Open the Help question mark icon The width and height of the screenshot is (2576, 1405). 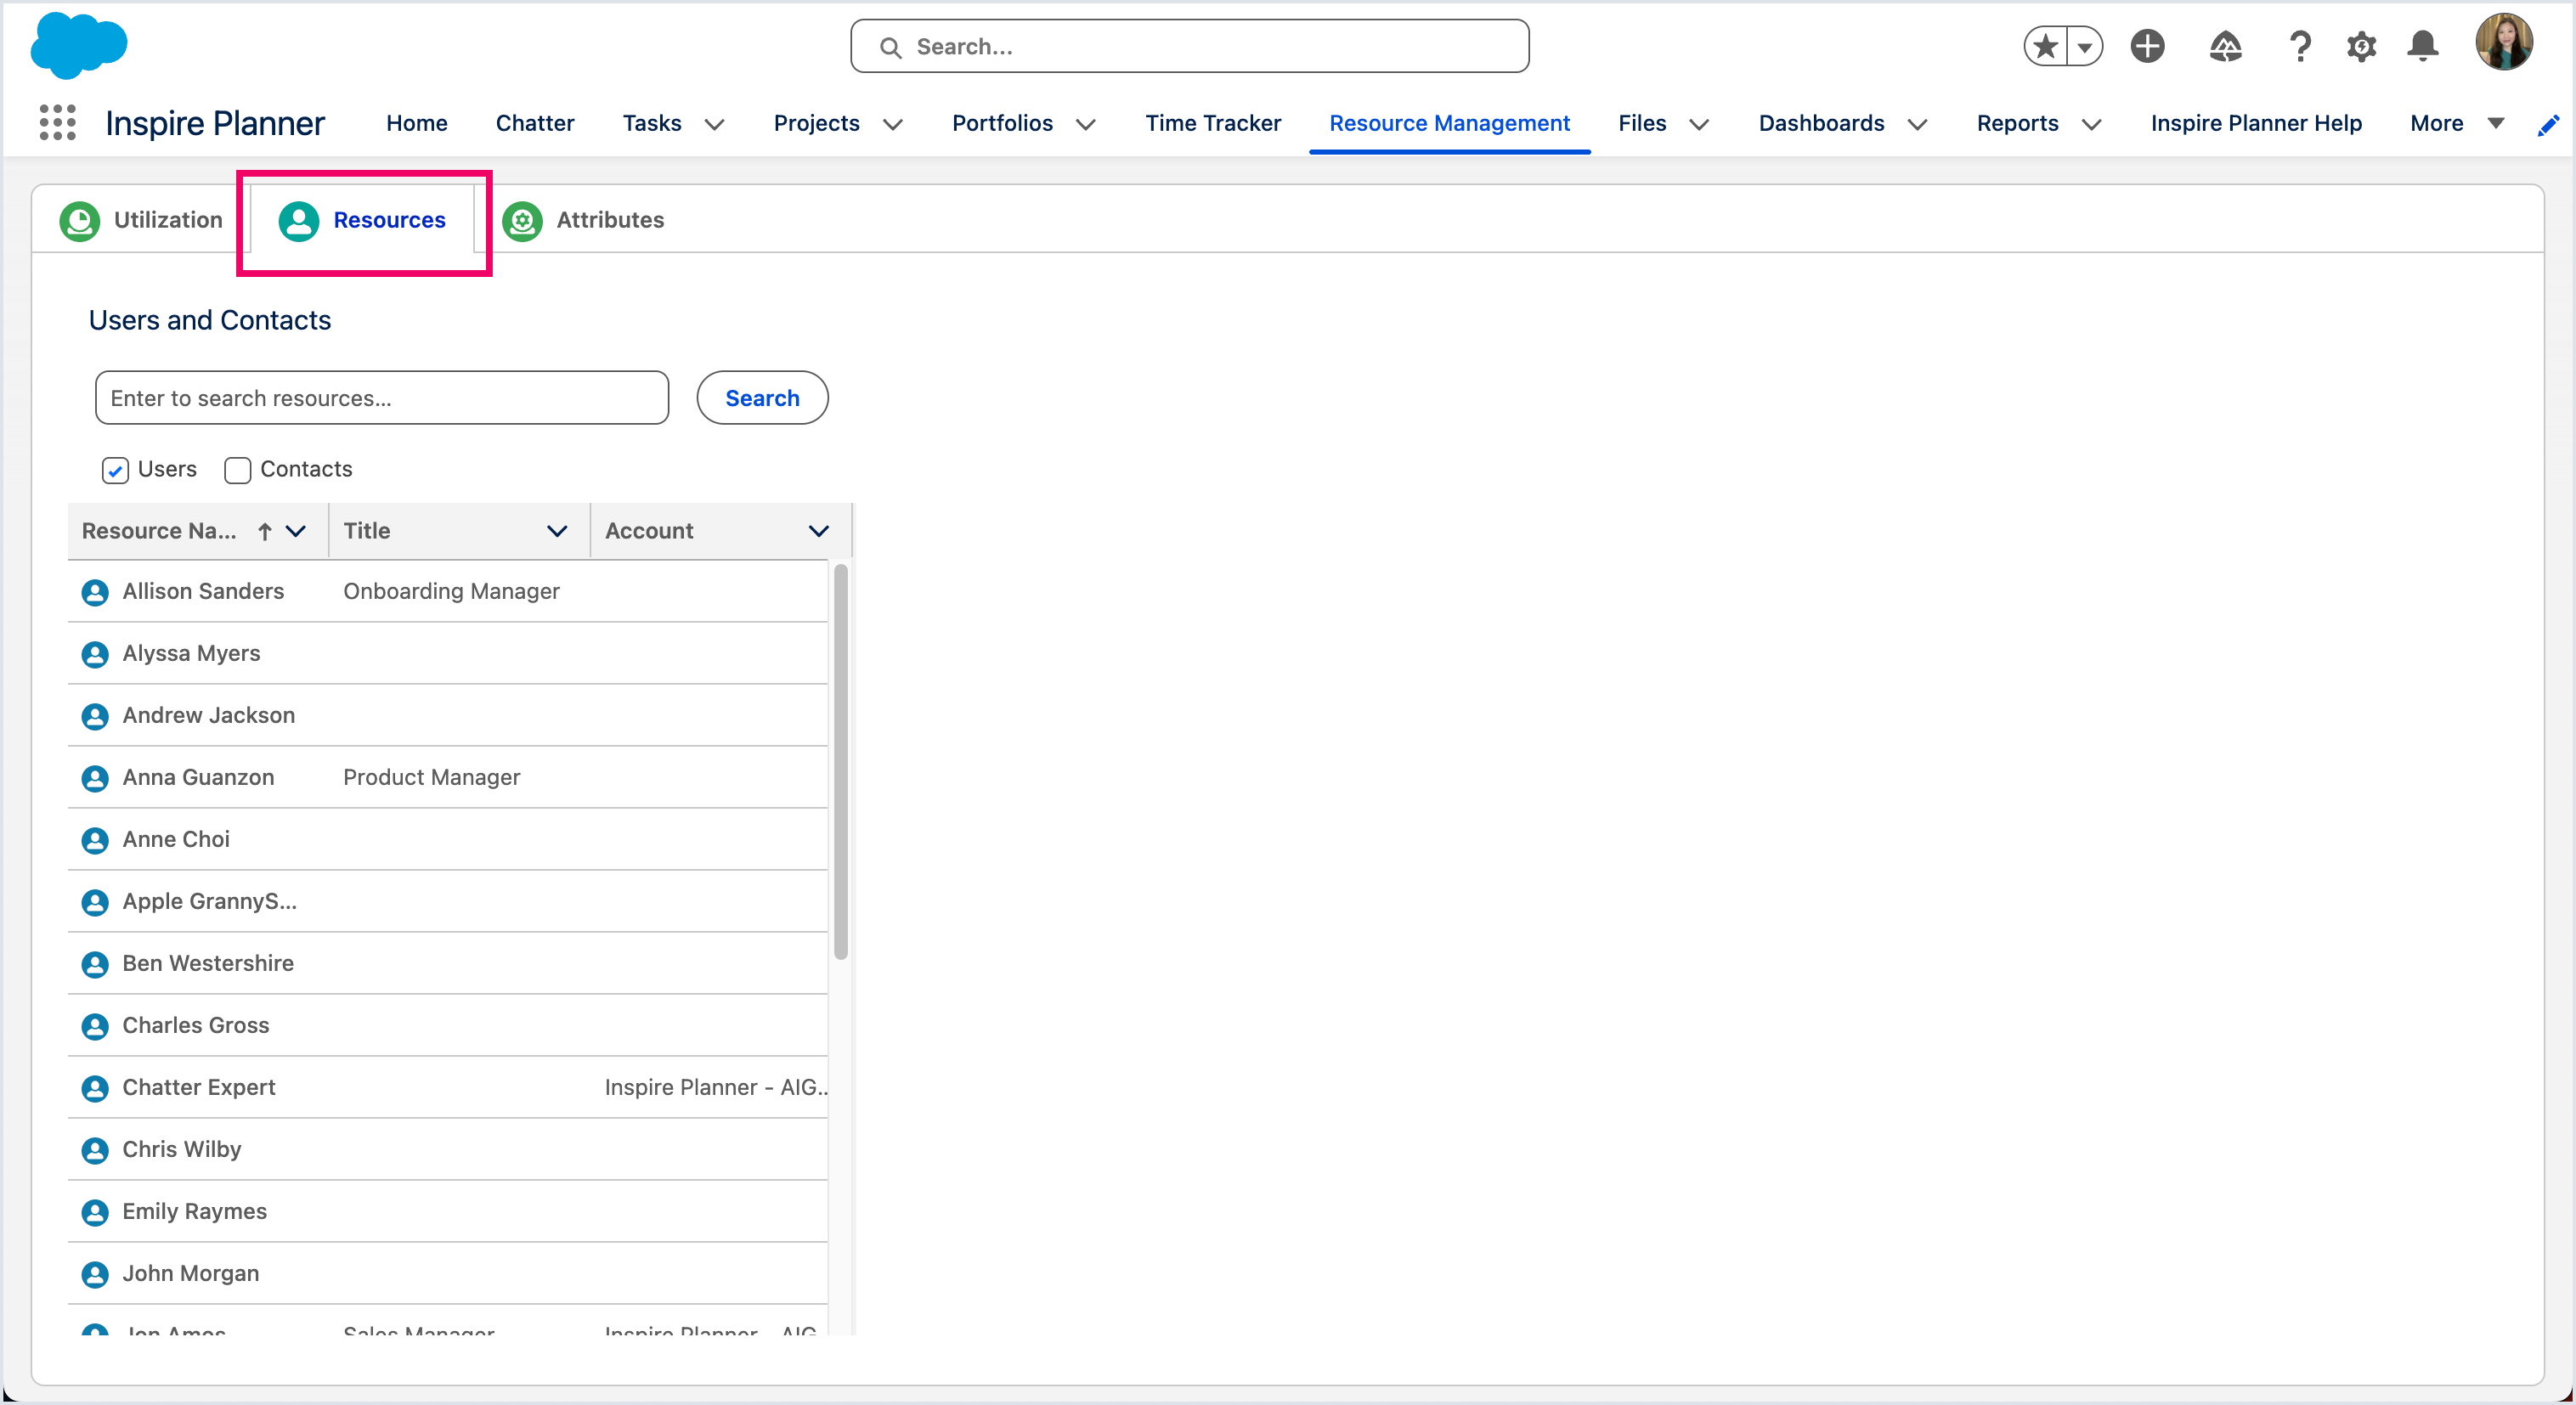[2300, 46]
